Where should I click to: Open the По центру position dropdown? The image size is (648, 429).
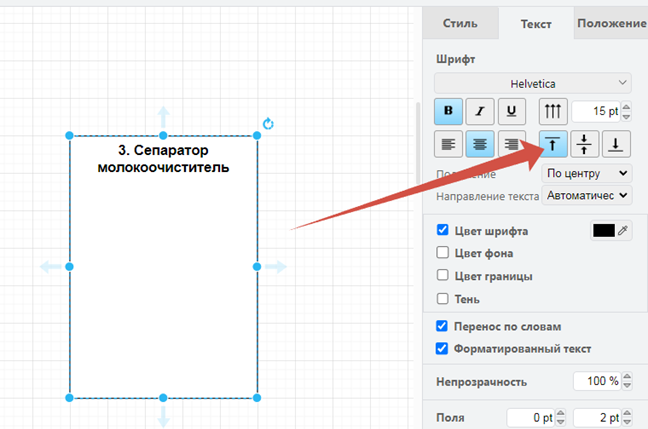click(586, 173)
